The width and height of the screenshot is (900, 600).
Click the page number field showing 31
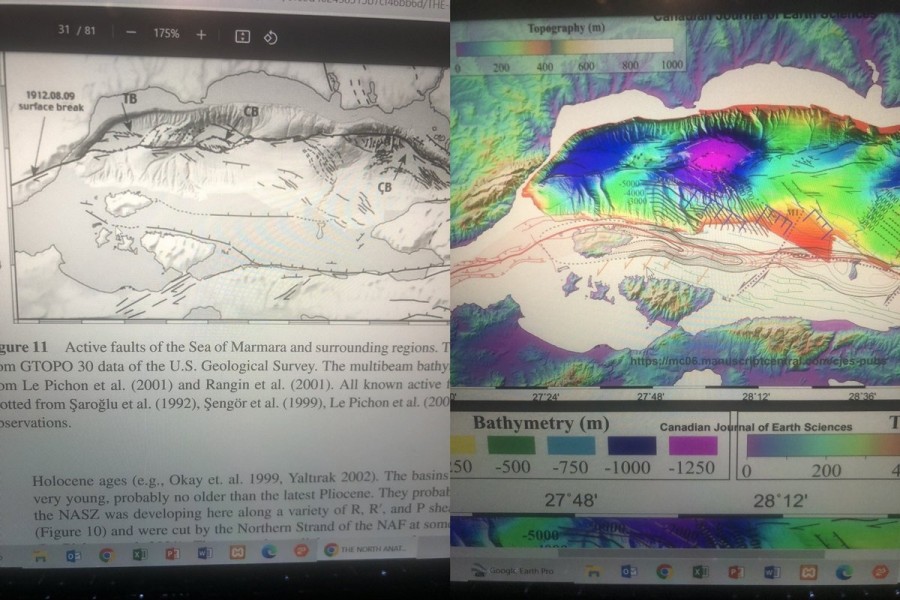[65, 33]
